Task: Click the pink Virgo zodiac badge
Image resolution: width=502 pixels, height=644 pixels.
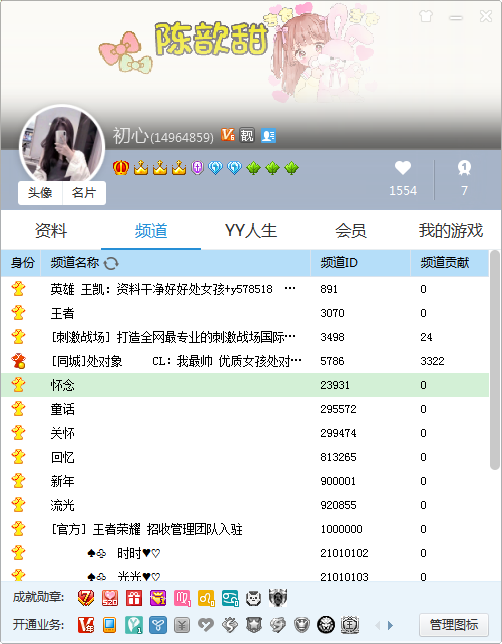Action: (182, 598)
